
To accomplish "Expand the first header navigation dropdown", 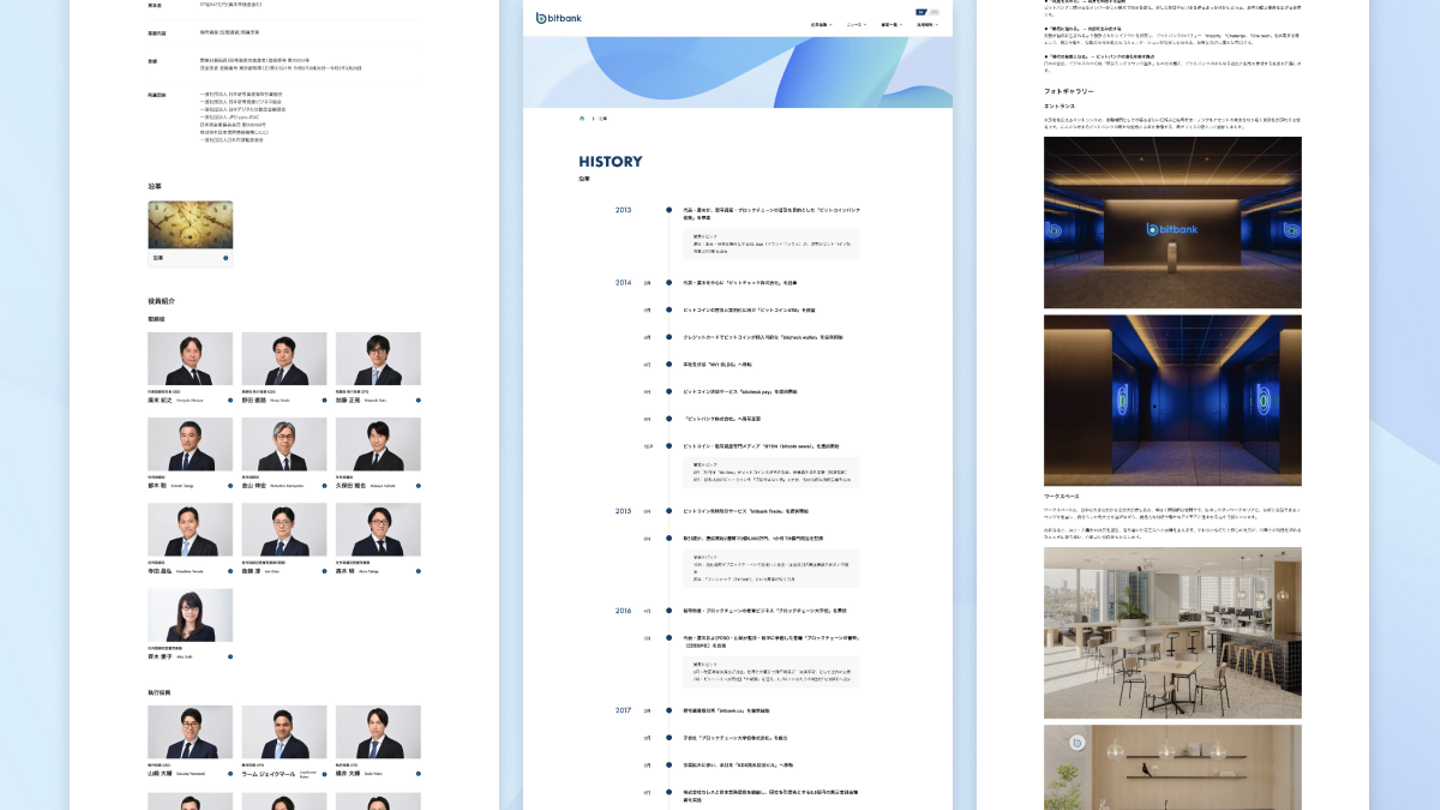I will (821, 25).
